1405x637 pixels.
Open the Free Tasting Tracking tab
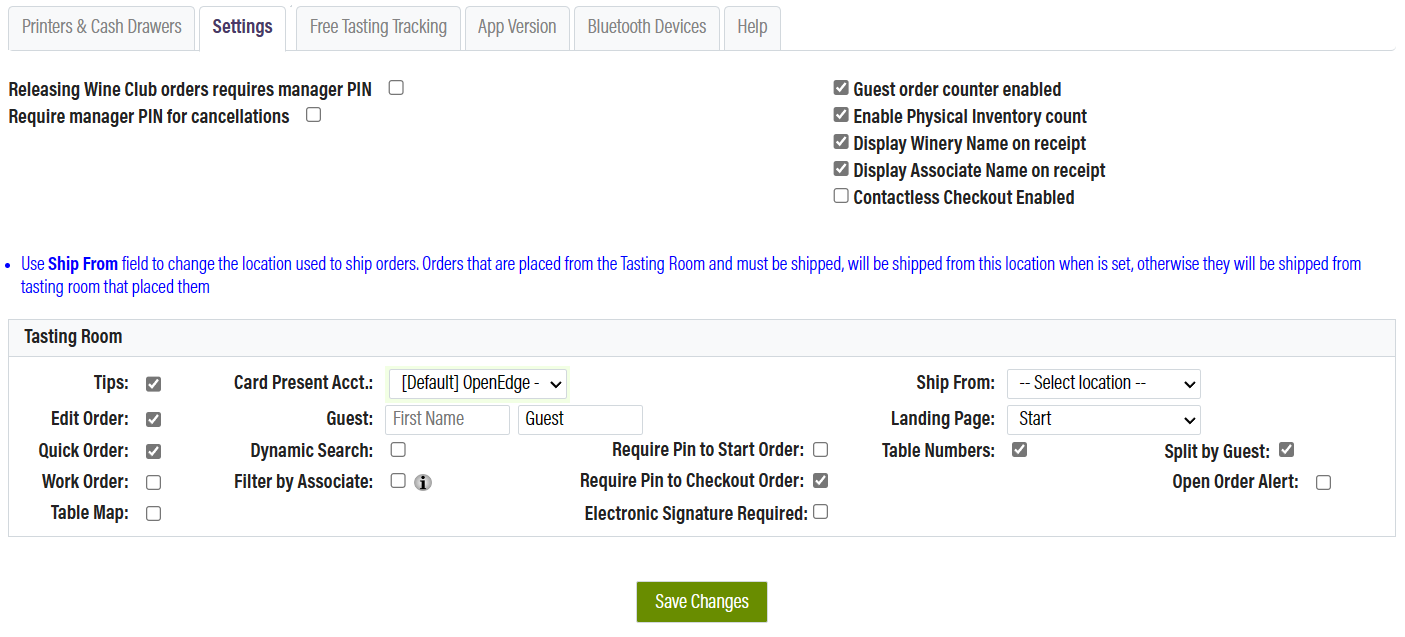click(378, 27)
